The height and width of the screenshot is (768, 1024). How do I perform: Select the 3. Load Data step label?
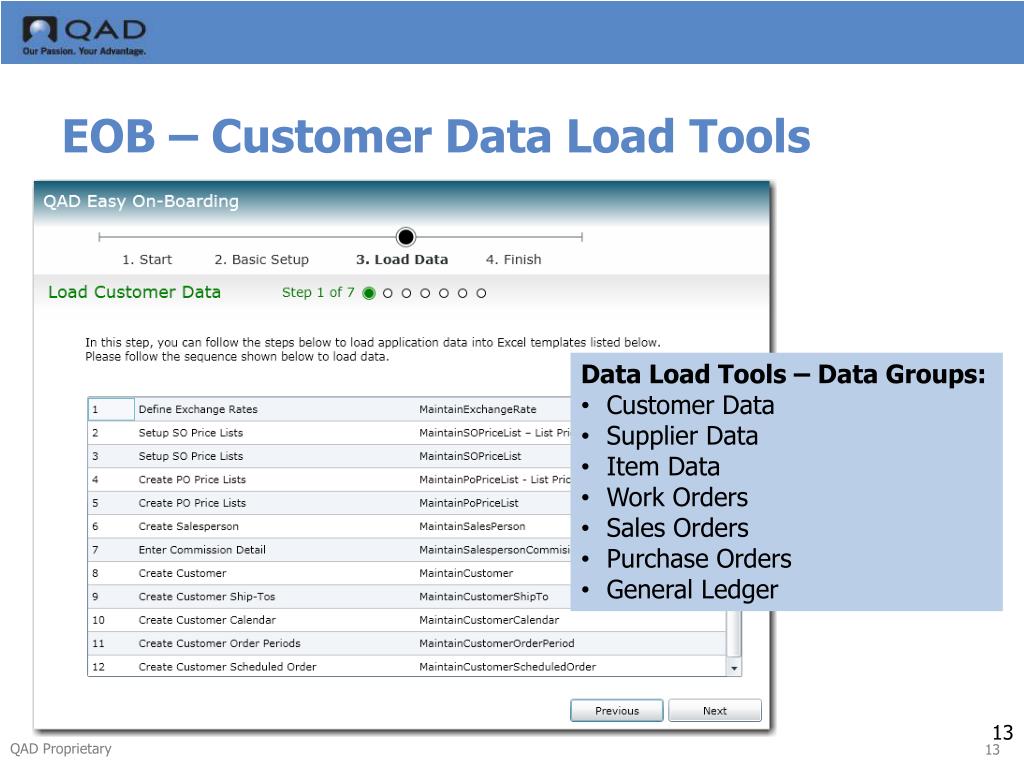click(x=402, y=259)
